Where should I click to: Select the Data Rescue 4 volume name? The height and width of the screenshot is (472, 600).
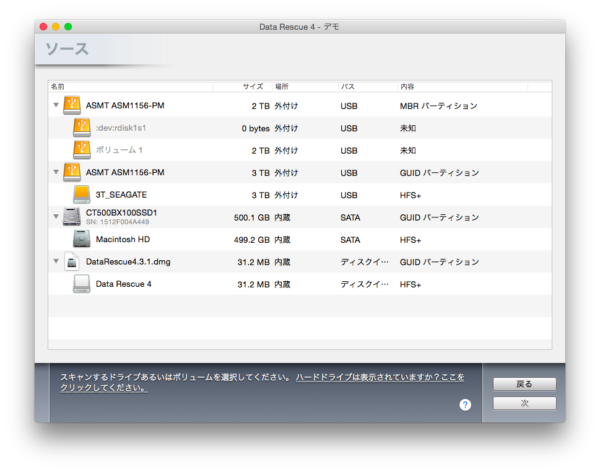pos(124,284)
